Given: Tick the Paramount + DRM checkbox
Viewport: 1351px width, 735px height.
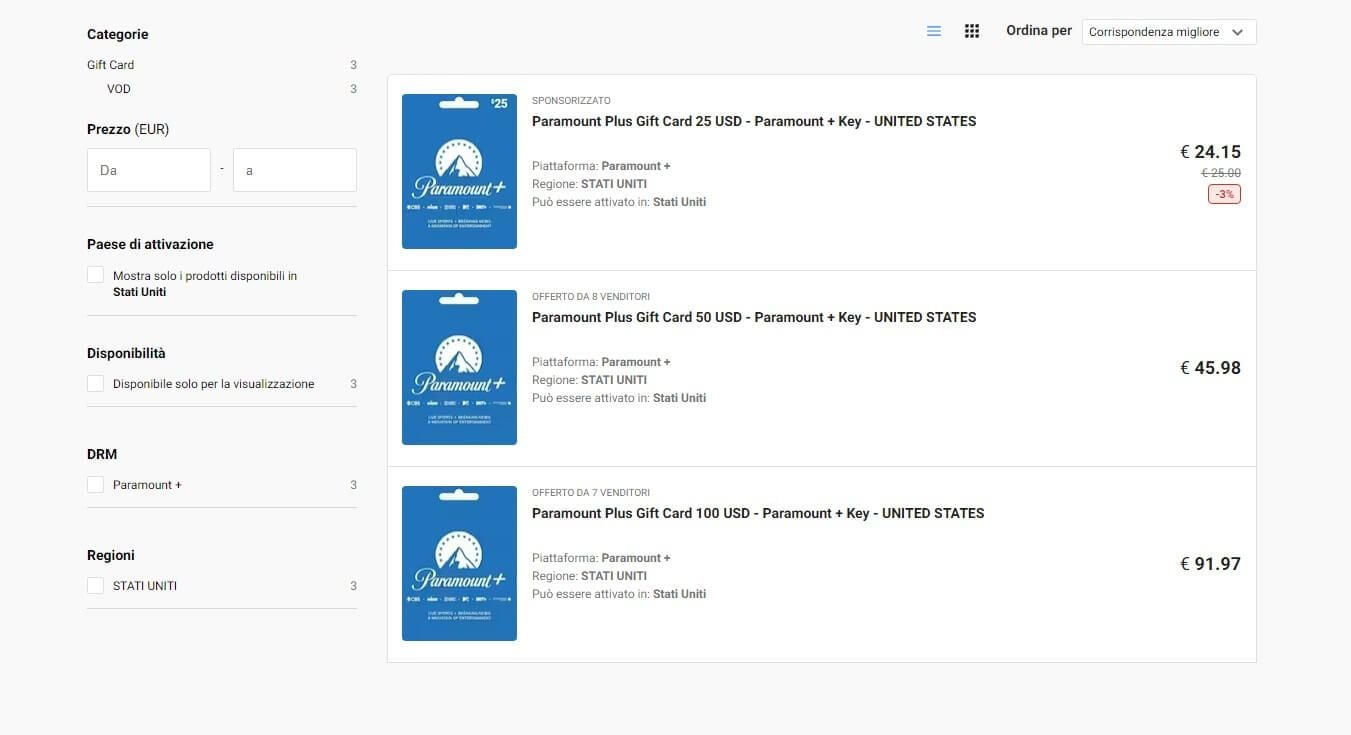Looking at the screenshot, I should click(x=96, y=485).
